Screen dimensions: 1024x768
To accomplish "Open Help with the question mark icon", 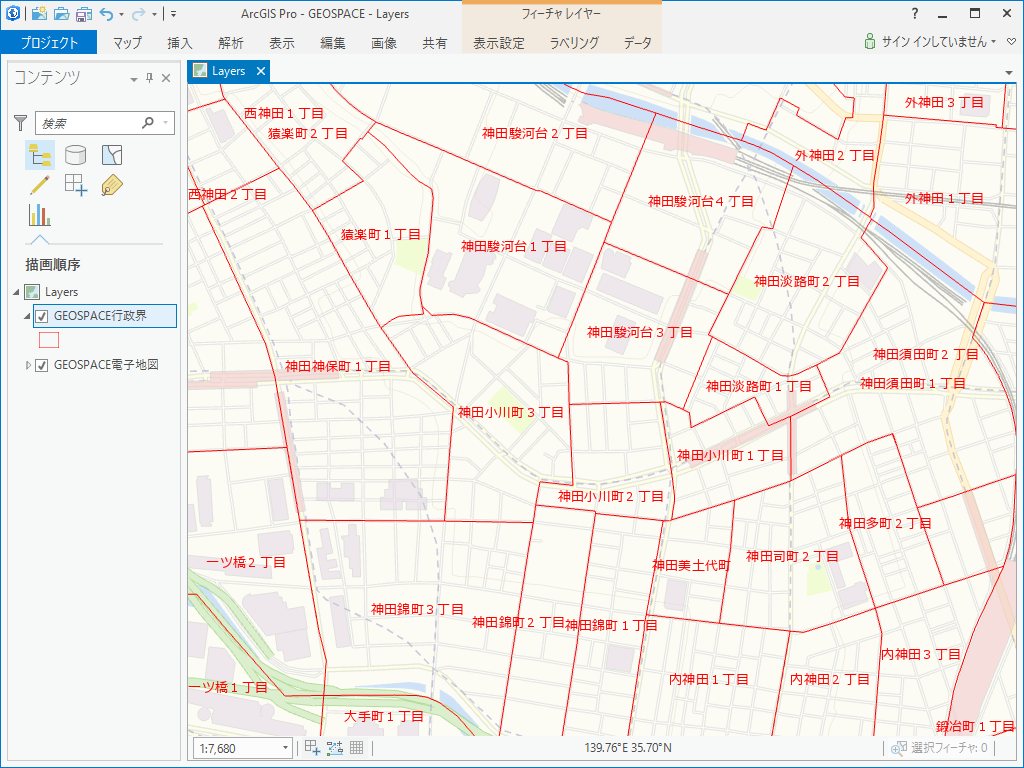I will tap(915, 13).
